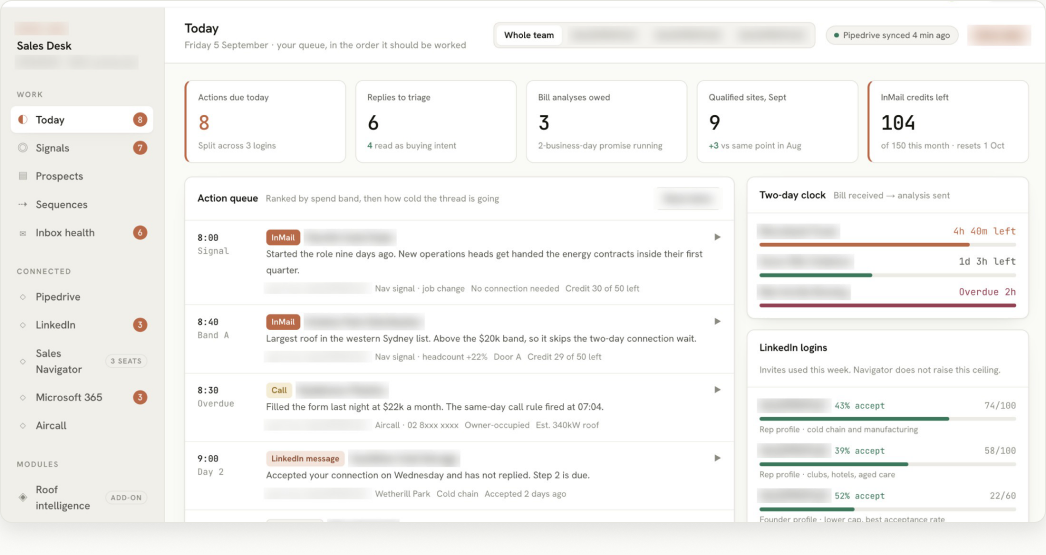Viewport: 1046px width, 555px height.
Task: Click "39% accept" label
Action: (859, 451)
